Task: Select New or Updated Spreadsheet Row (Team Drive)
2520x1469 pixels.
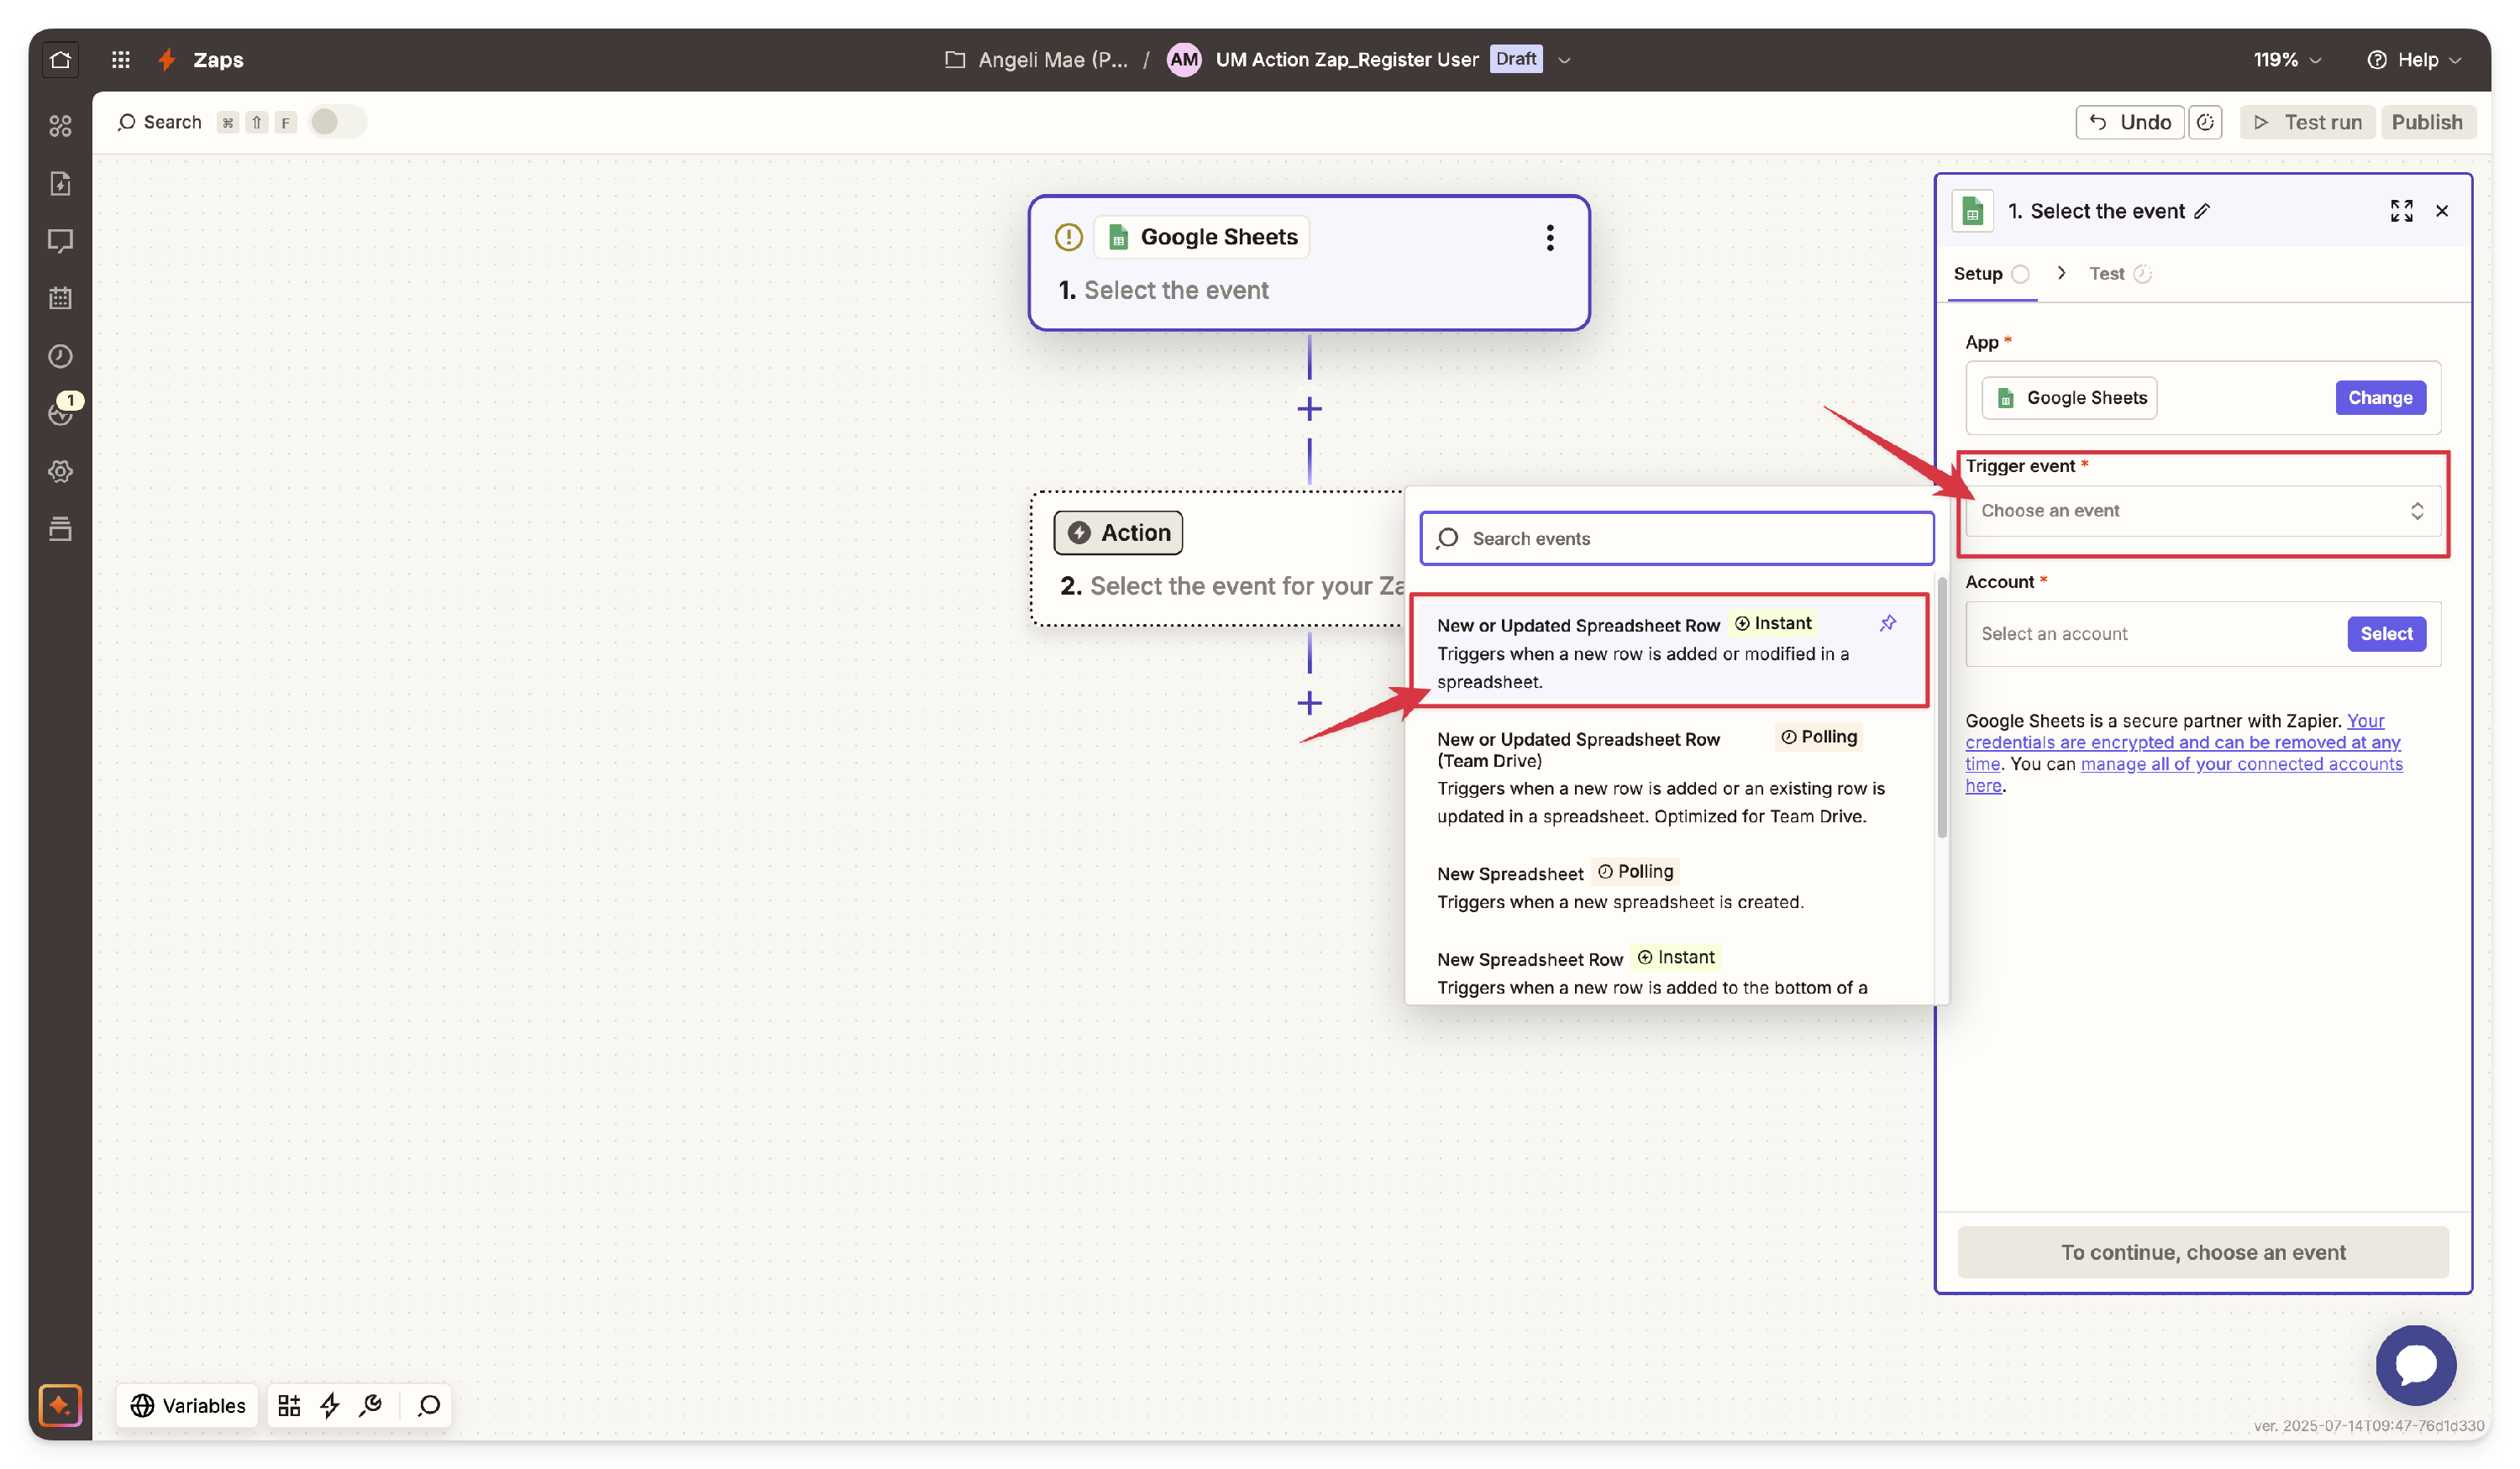Action: pyautogui.click(x=1669, y=777)
